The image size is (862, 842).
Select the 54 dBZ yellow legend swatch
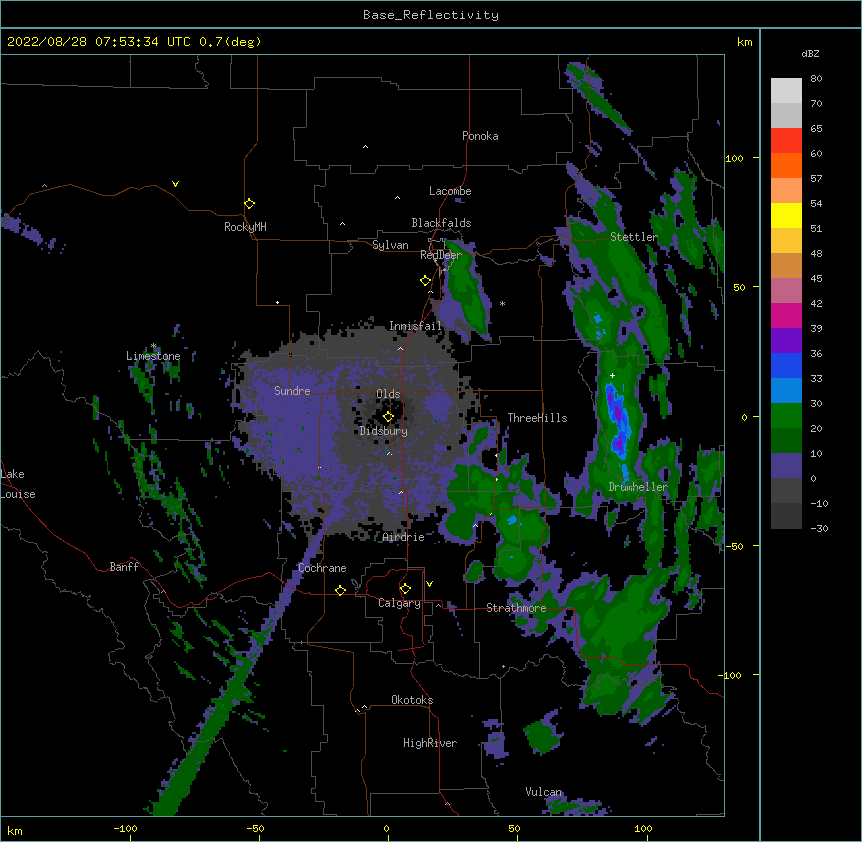[x=786, y=215]
